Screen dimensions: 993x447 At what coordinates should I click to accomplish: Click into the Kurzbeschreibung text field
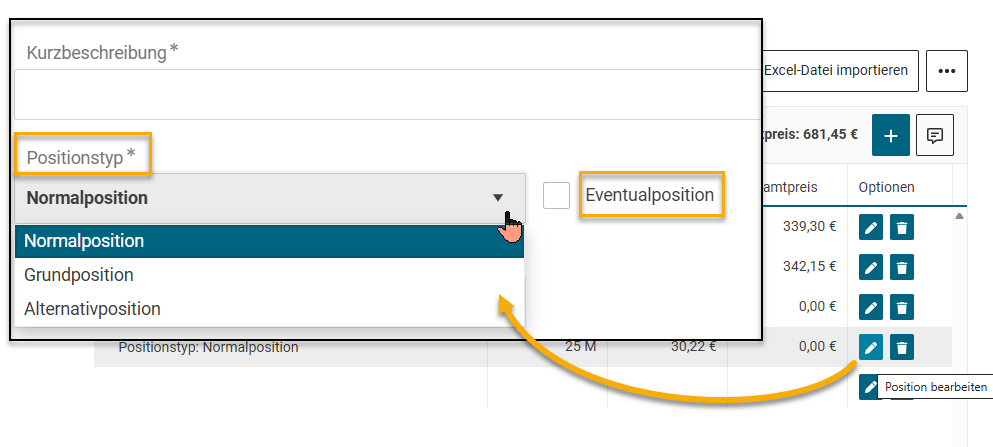pyautogui.click(x=385, y=94)
